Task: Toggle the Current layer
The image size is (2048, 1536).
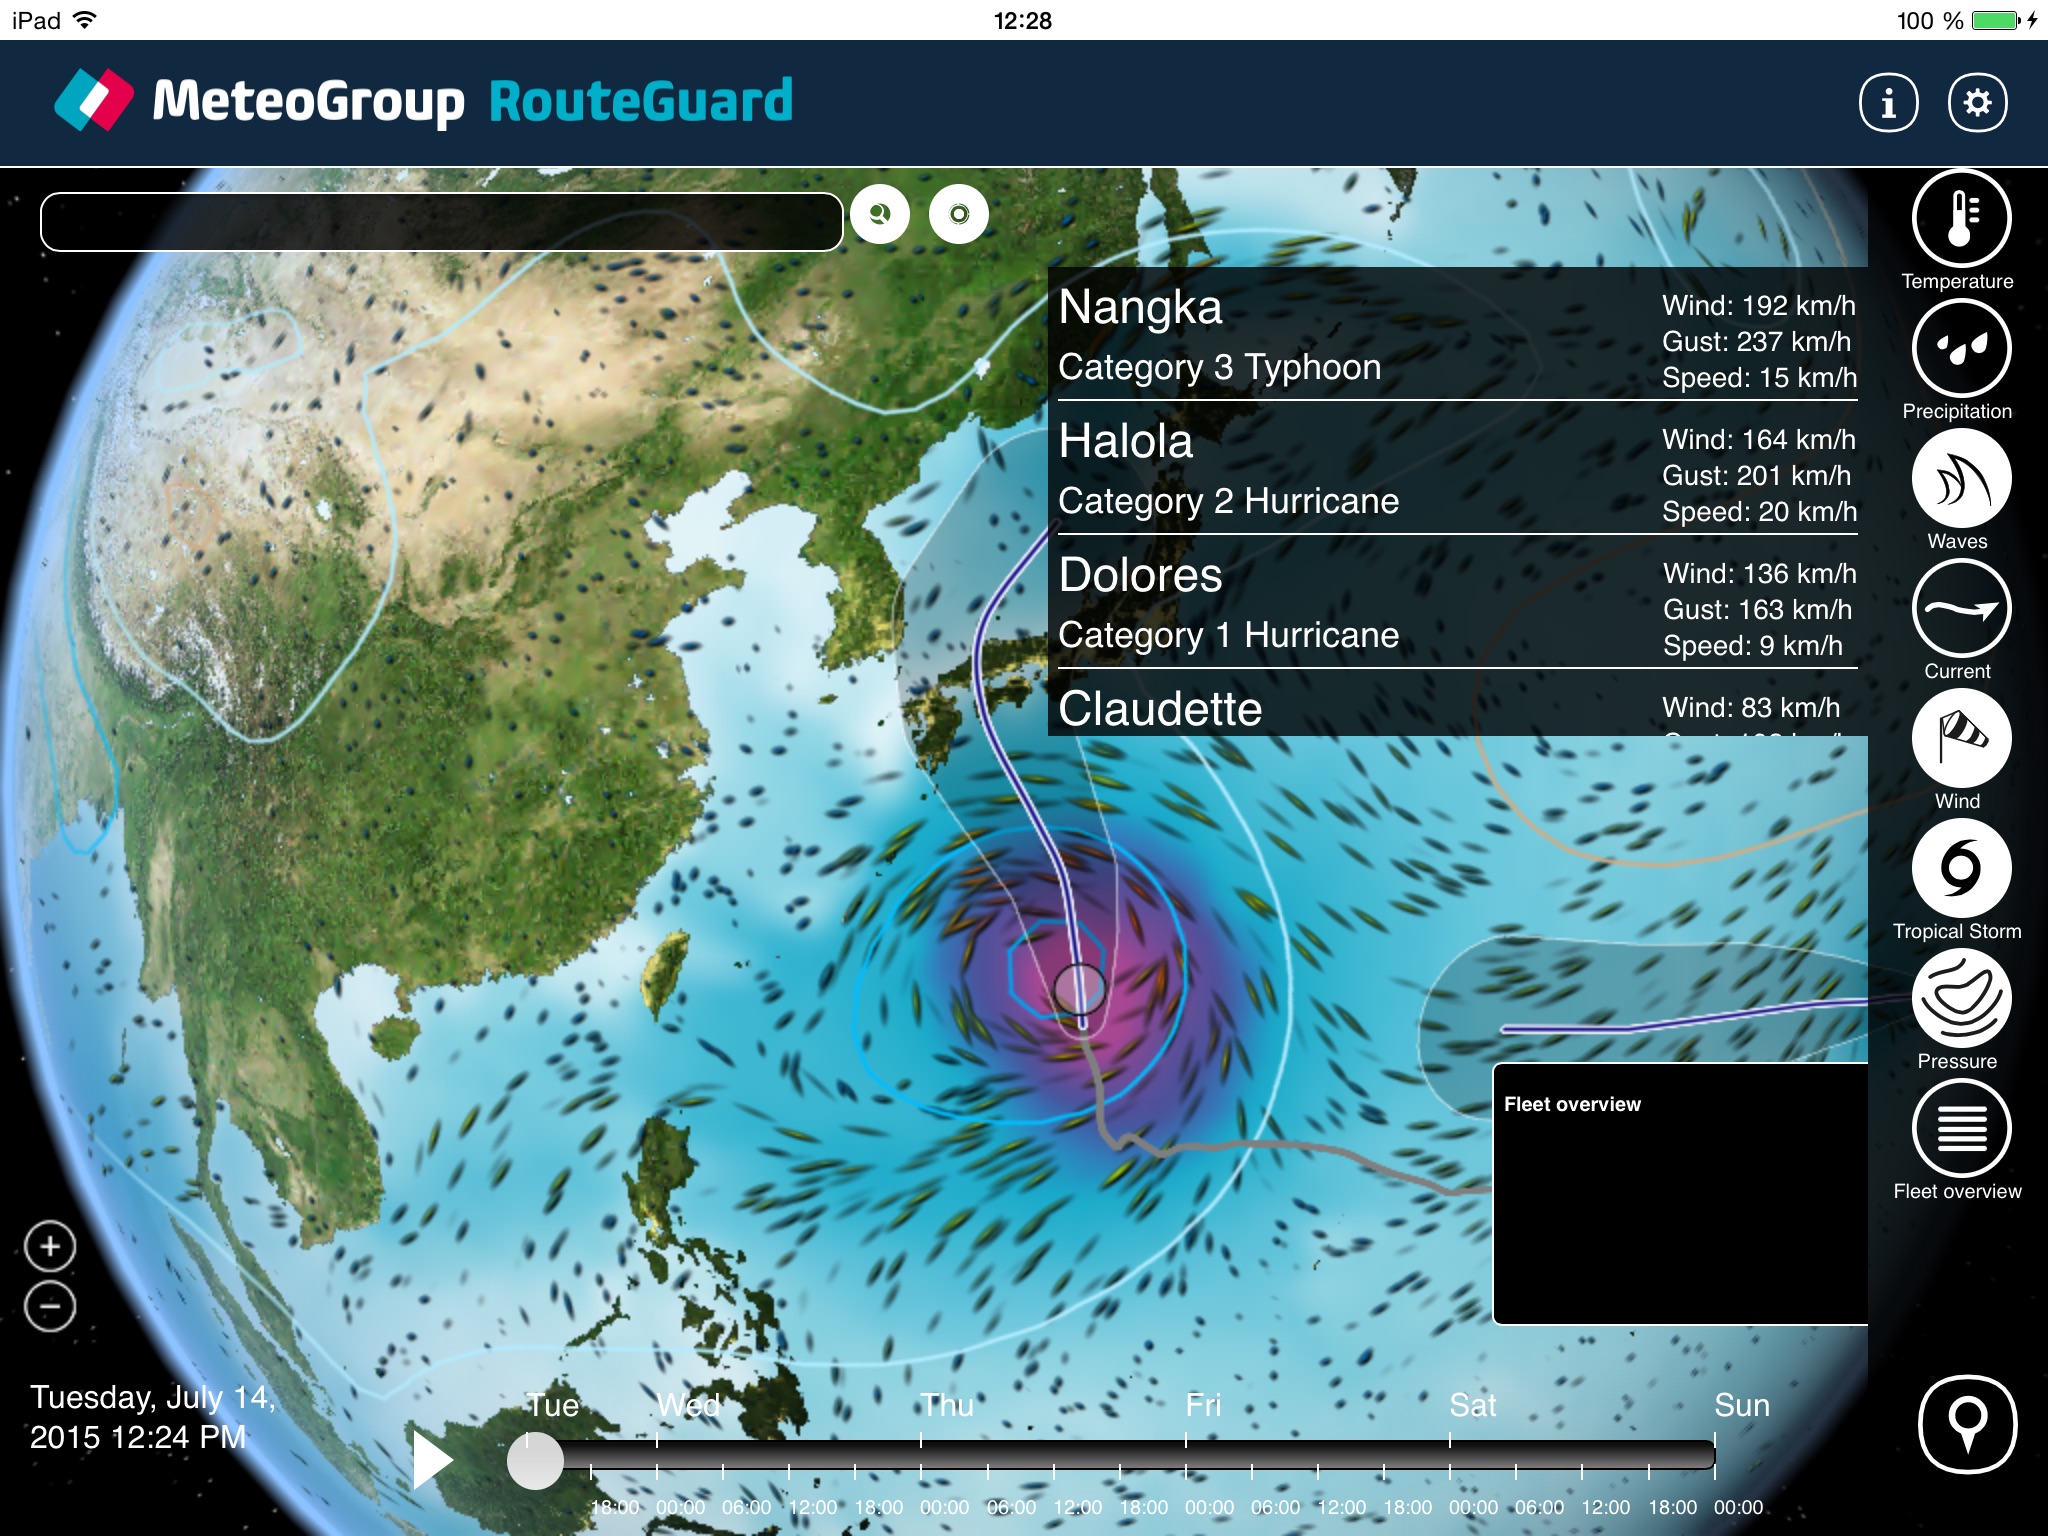Action: [1961, 609]
